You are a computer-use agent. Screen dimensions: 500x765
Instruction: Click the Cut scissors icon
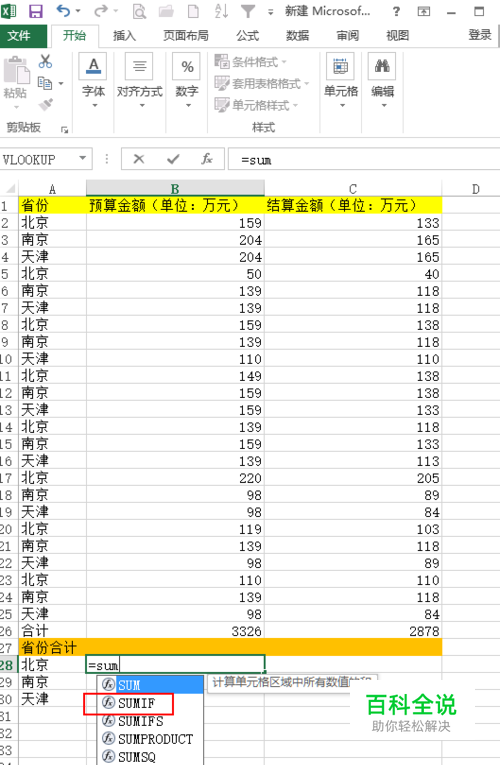(x=45, y=61)
